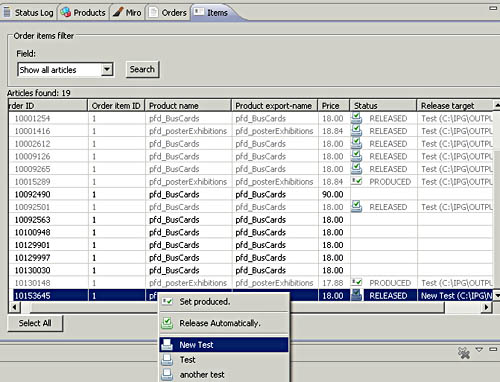Viewport: 500px width, 382px height.
Task: Sort by Order item ID column header
Action: click(116, 106)
